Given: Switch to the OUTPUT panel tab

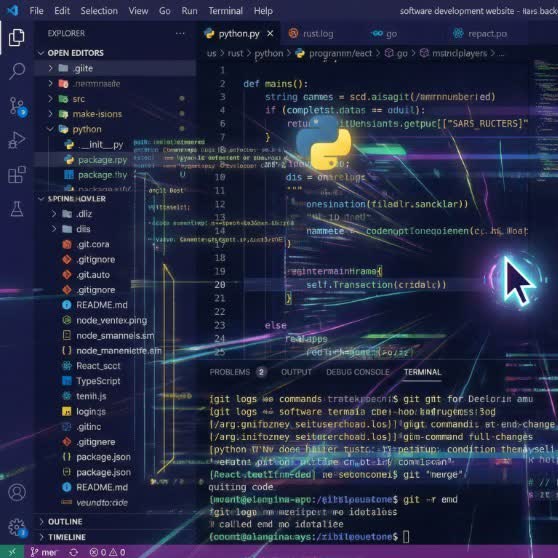Looking at the screenshot, I should coord(296,372).
